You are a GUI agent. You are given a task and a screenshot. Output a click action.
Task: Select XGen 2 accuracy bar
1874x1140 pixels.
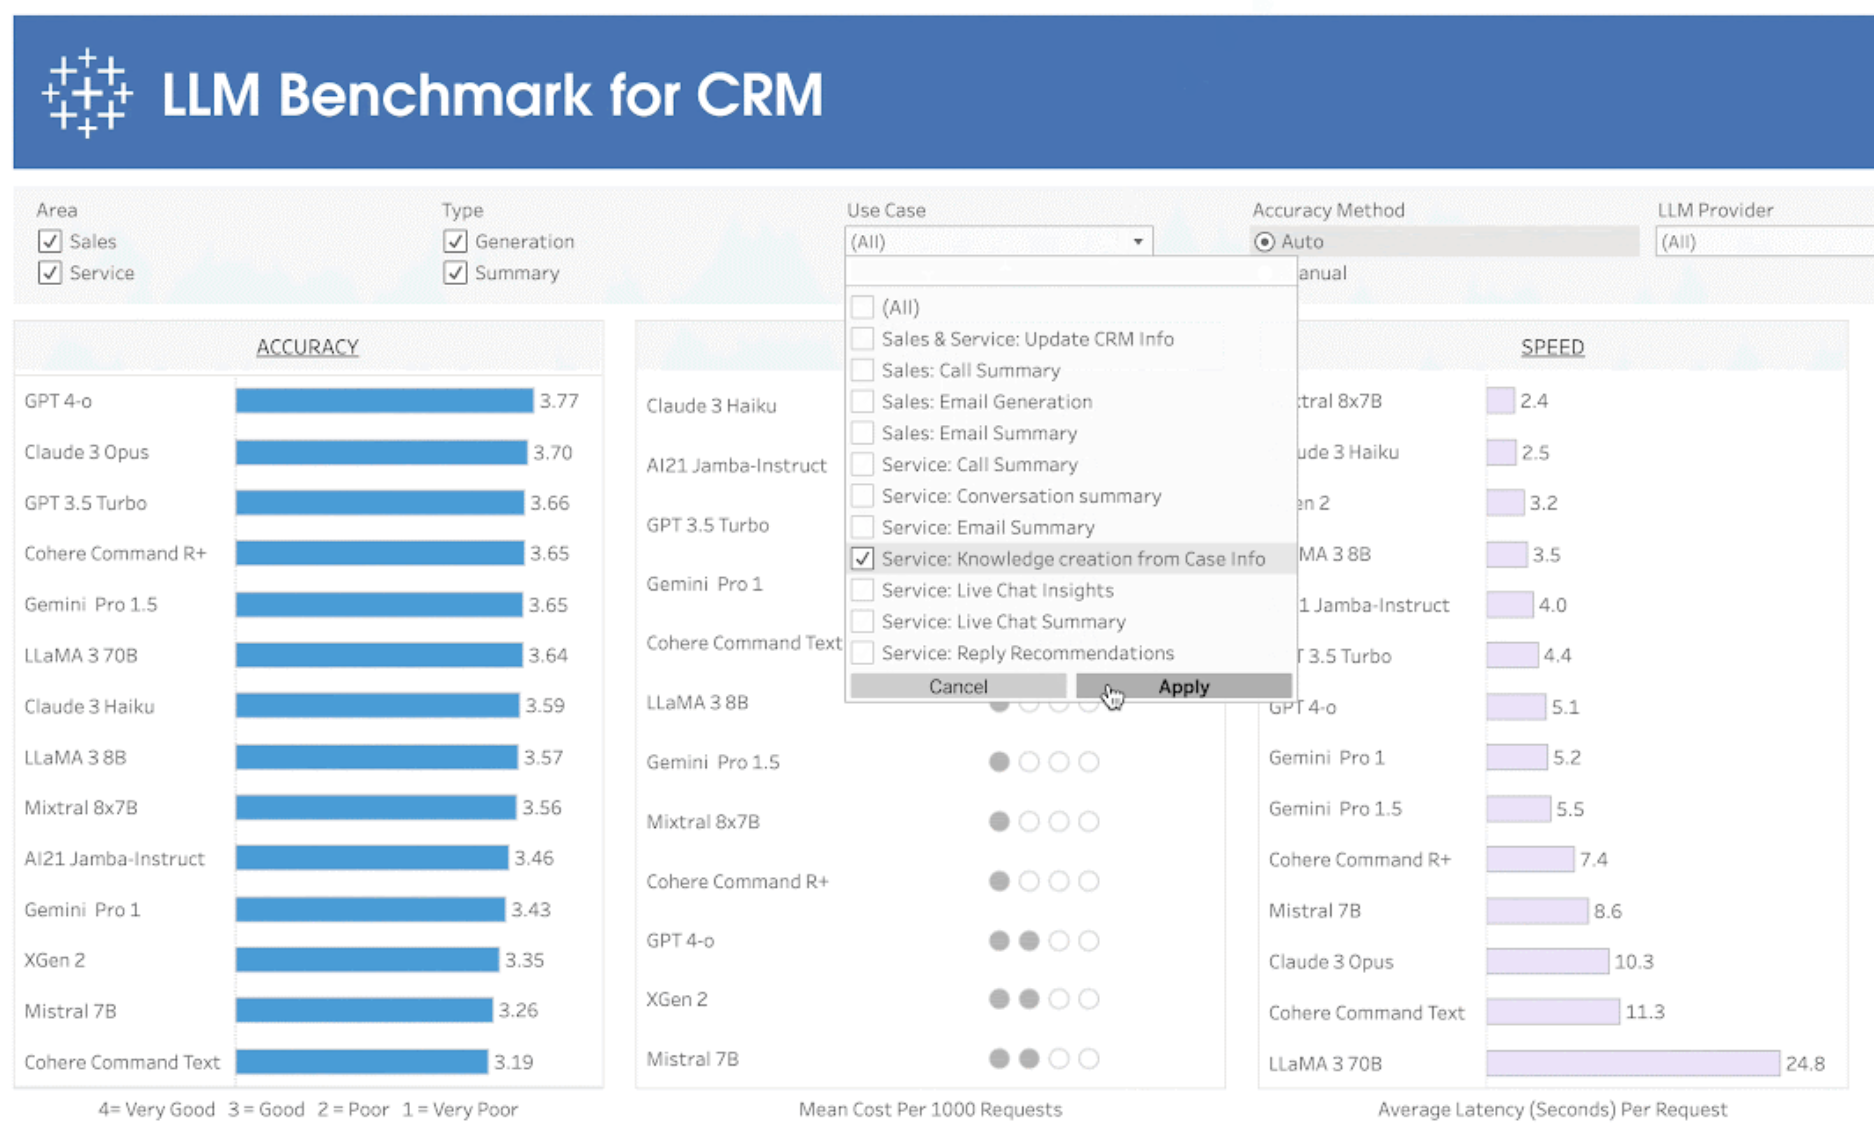tap(367, 960)
